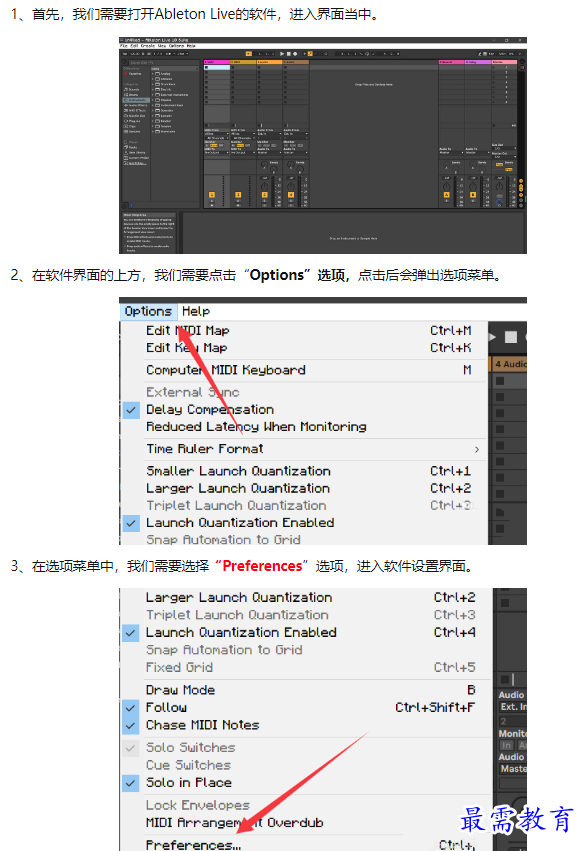Open the Options menu

148,311
